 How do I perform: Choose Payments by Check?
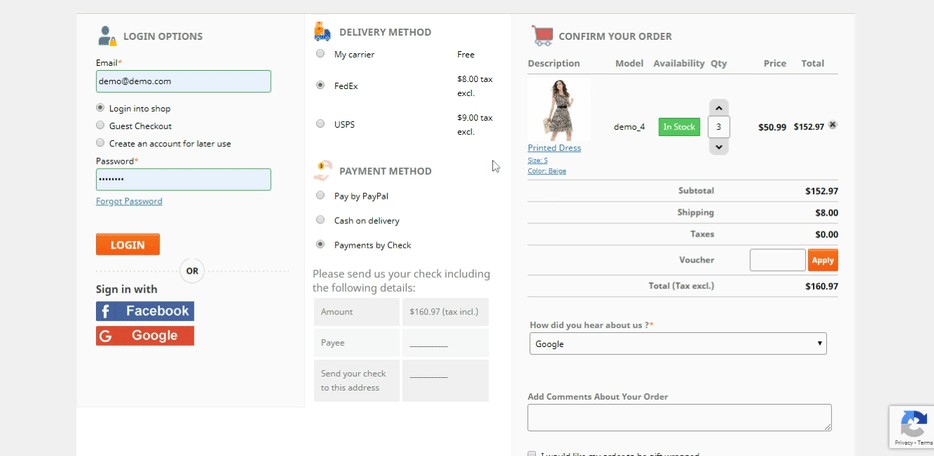(x=320, y=244)
